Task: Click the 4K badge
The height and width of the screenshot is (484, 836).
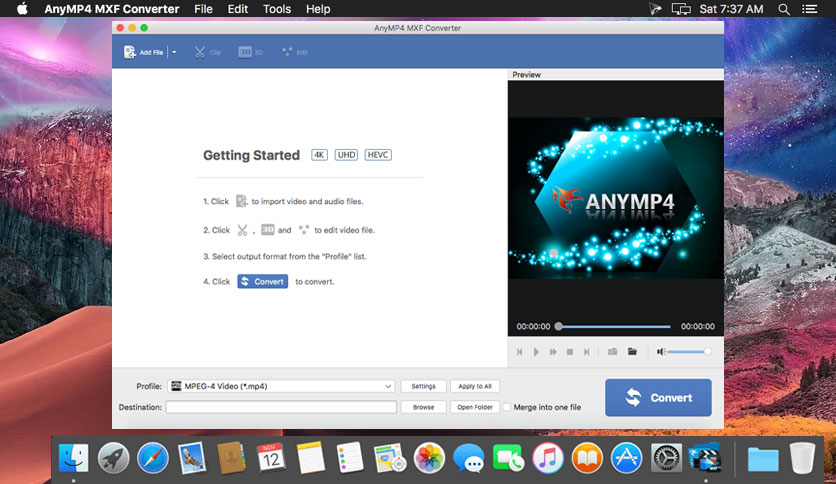Action: tap(319, 155)
